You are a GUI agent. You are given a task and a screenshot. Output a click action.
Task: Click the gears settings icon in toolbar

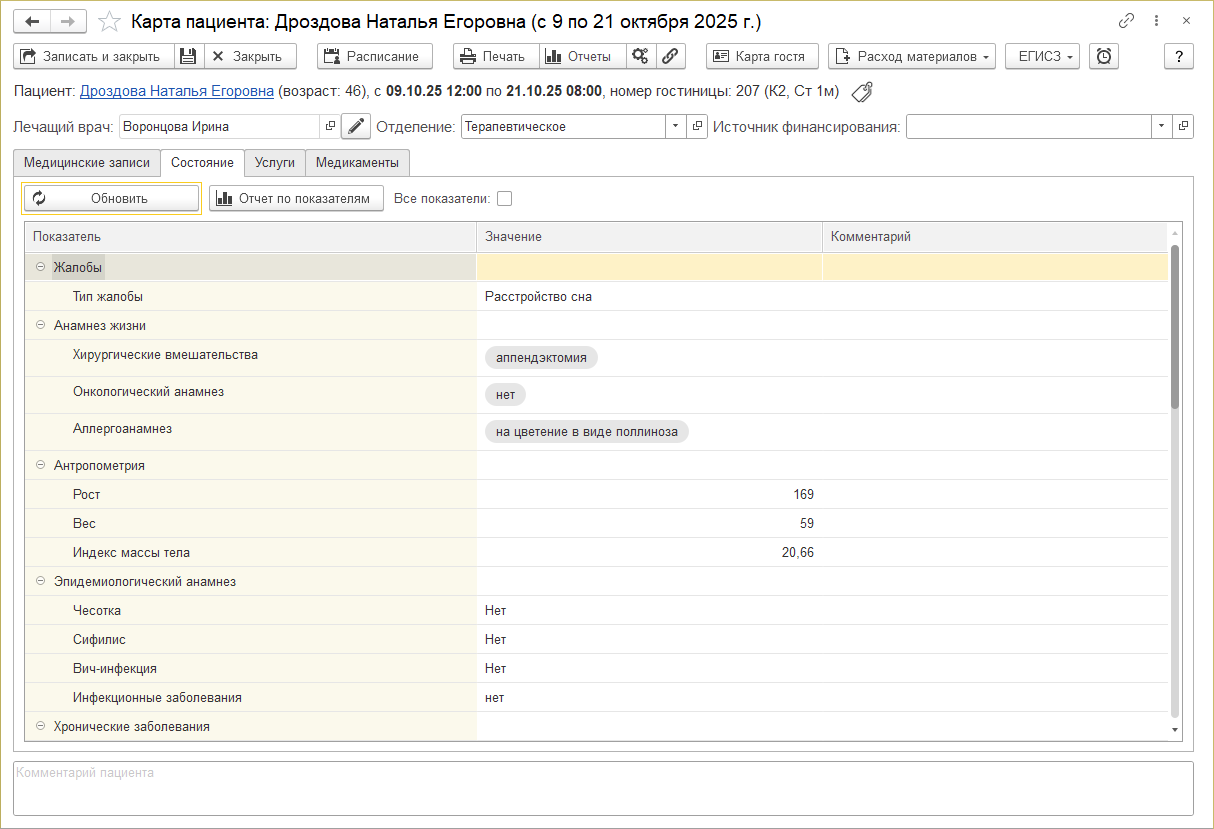point(641,56)
